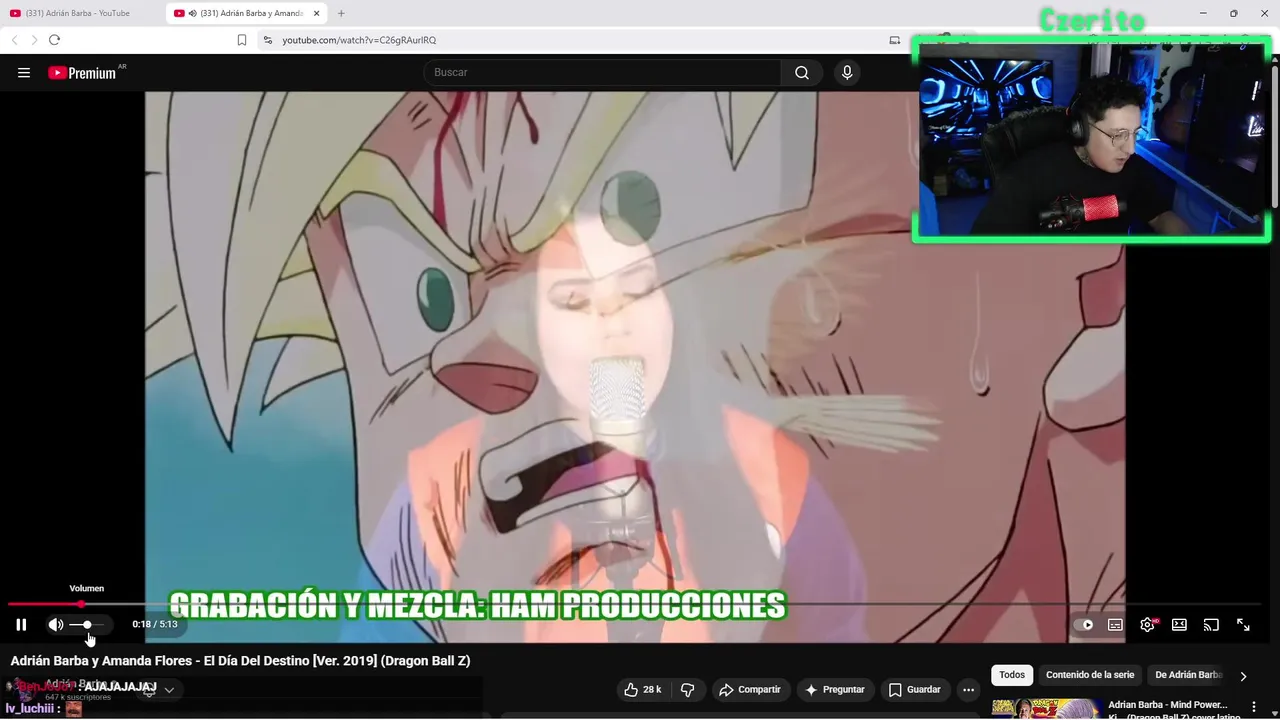Enter fullscreen mode
Image resolution: width=1280 pixels, height=720 pixels.
point(1243,625)
